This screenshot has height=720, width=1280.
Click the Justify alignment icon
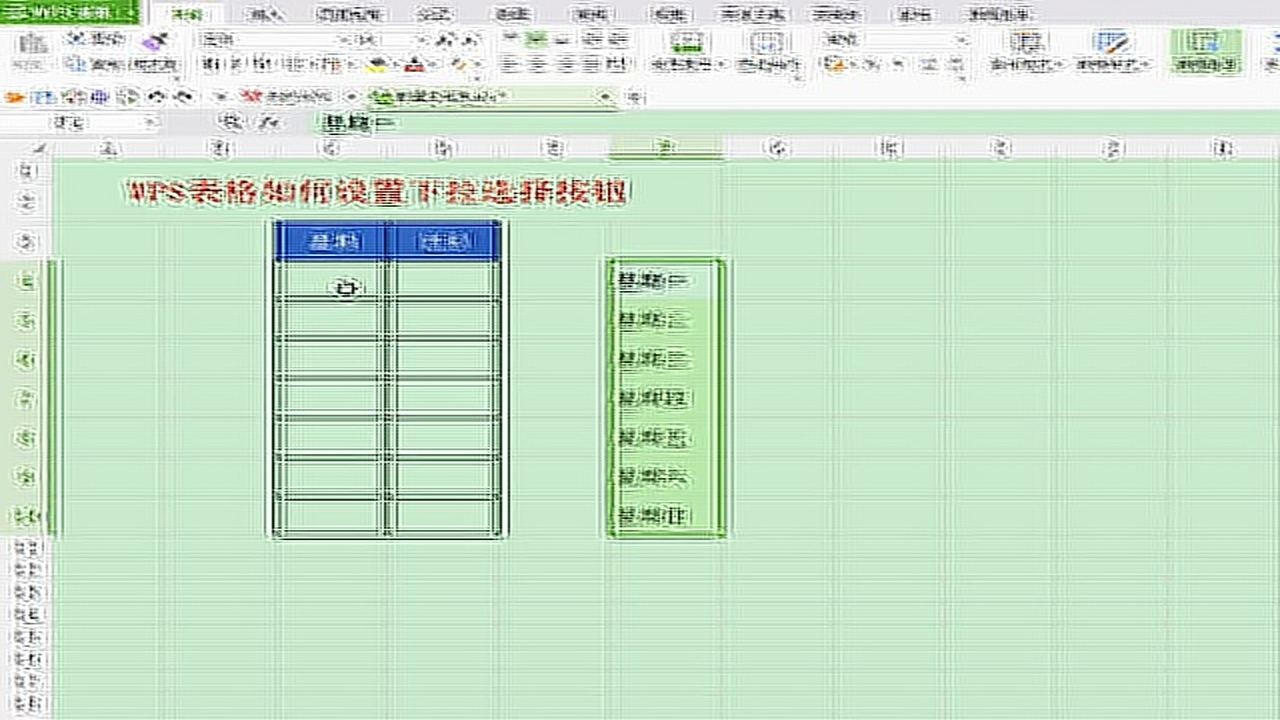(592, 64)
